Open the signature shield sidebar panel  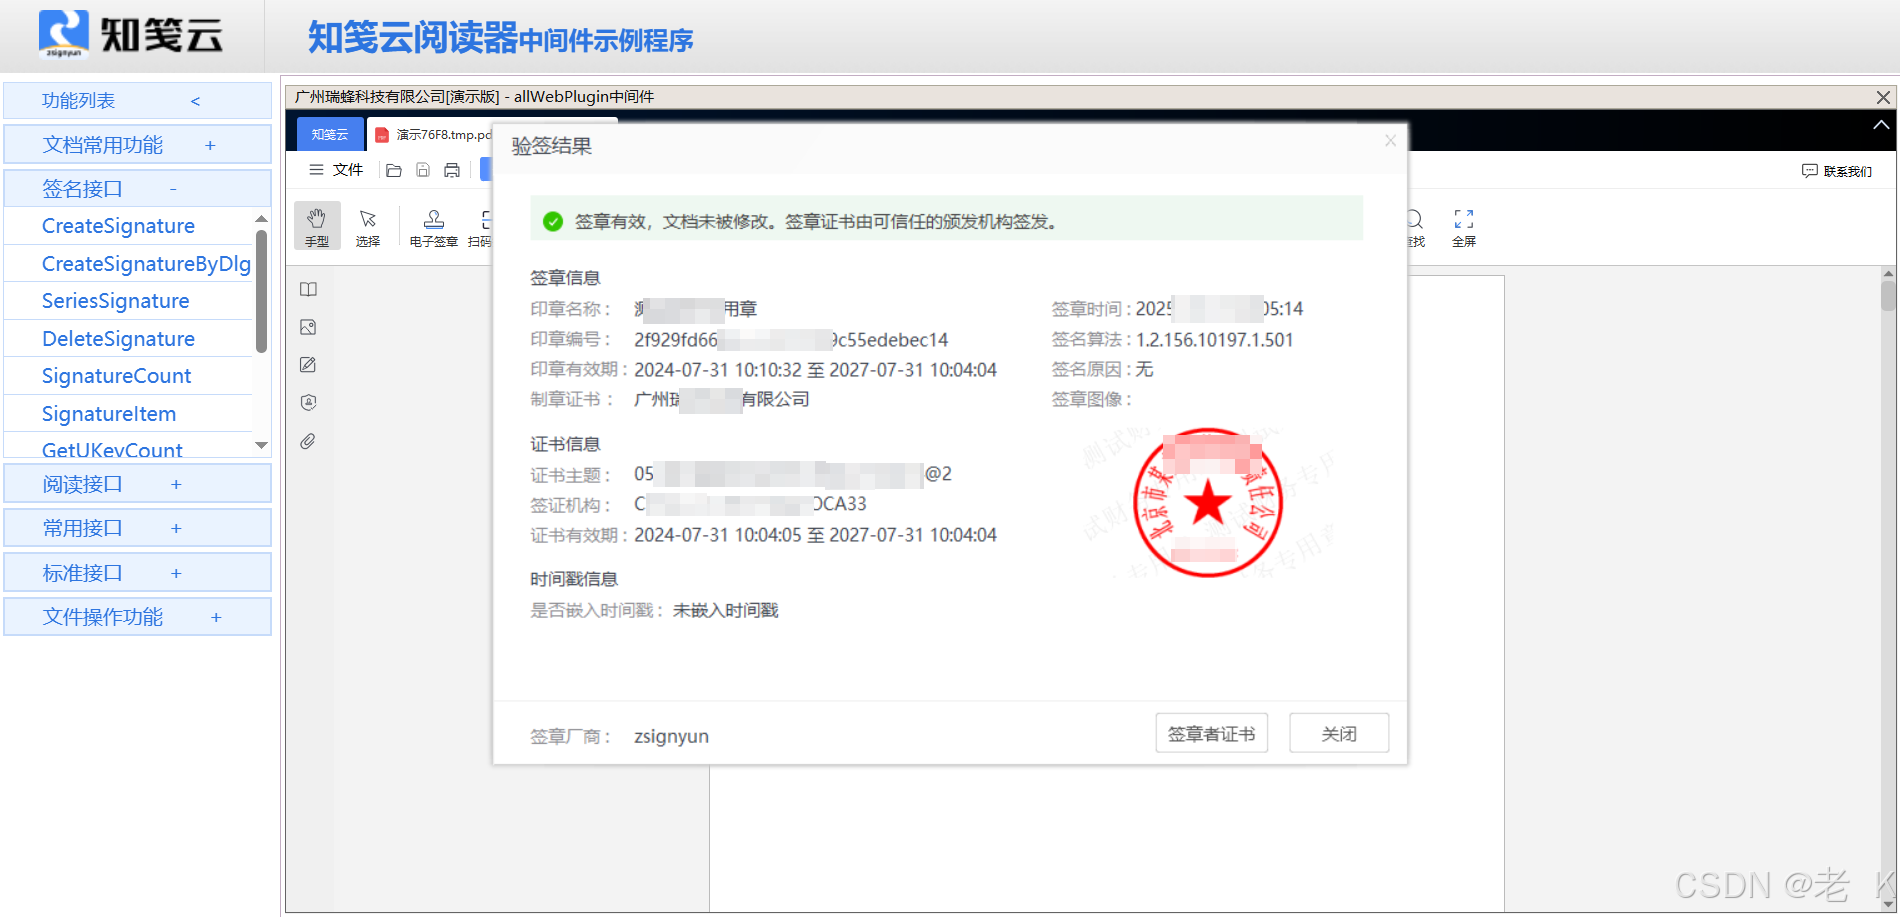[x=308, y=403]
